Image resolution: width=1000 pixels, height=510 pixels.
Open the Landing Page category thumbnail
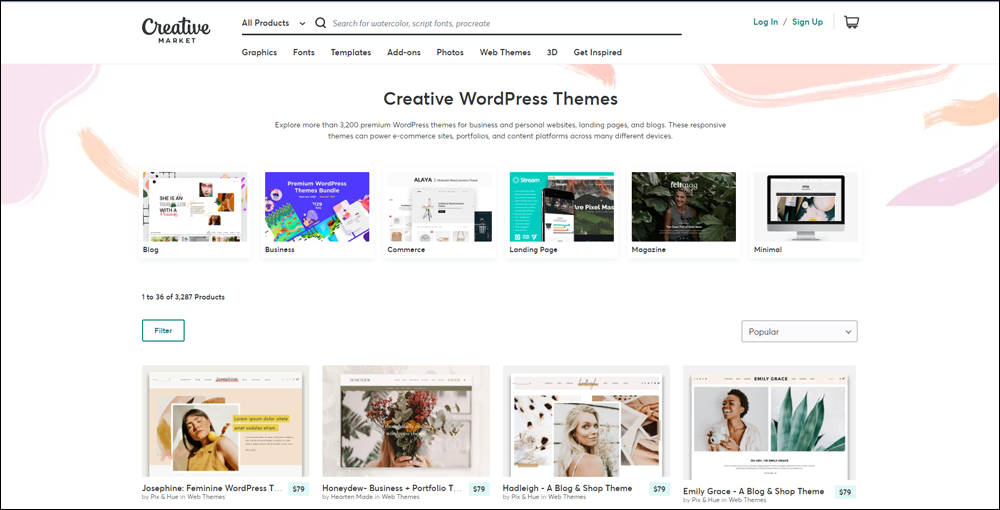click(x=562, y=207)
